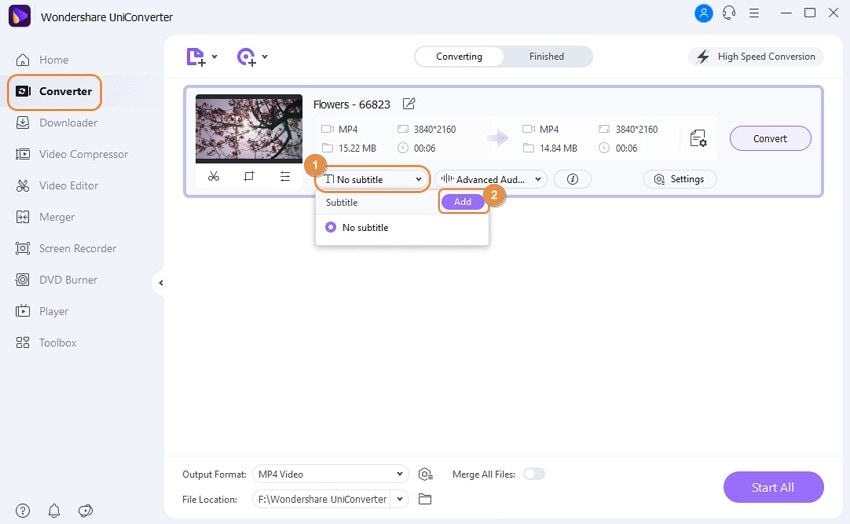Image resolution: width=850 pixels, height=524 pixels.
Task: Select the Trim scissors tool
Action: coord(214,176)
